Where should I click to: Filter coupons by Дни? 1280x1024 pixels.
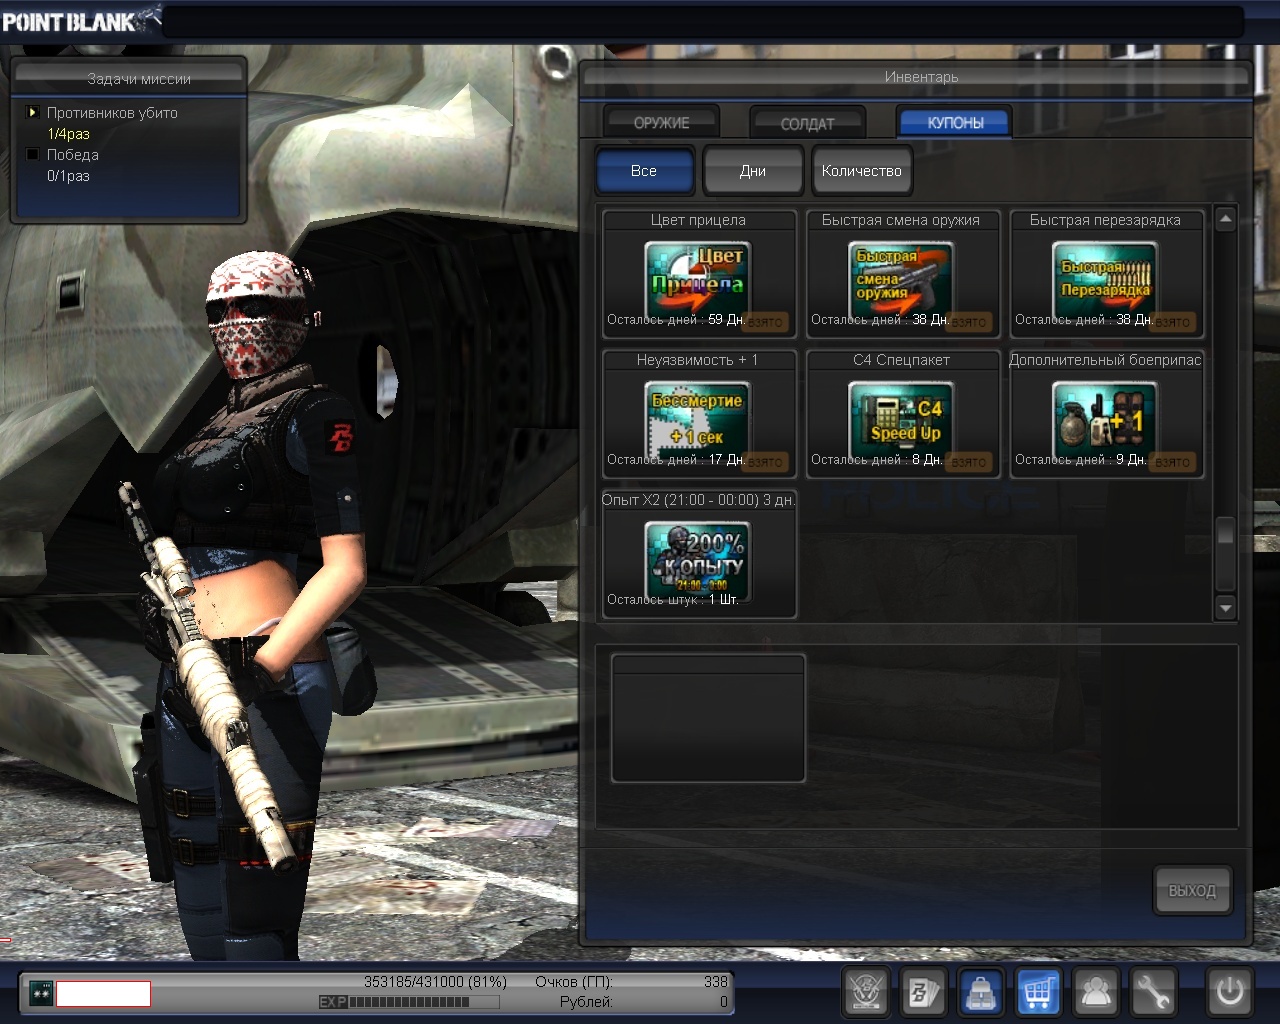pos(753,171)
